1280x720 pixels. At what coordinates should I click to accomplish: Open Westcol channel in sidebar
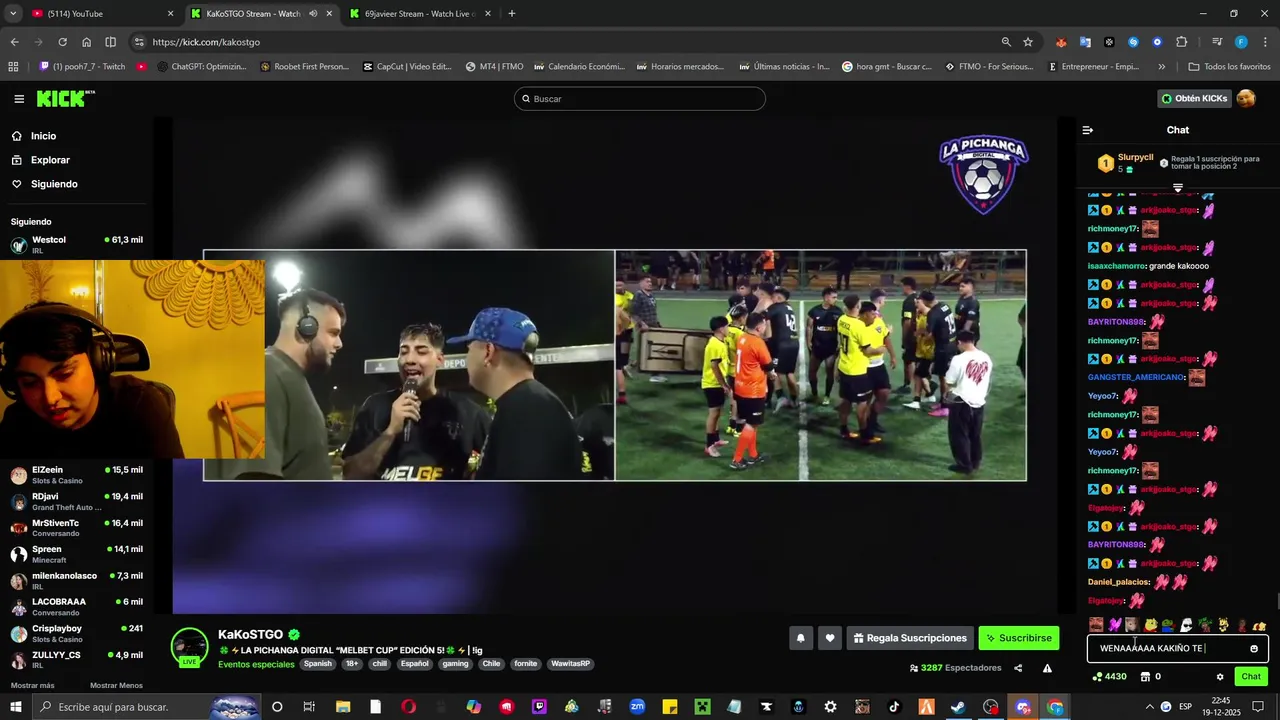[x=76, y=245]
